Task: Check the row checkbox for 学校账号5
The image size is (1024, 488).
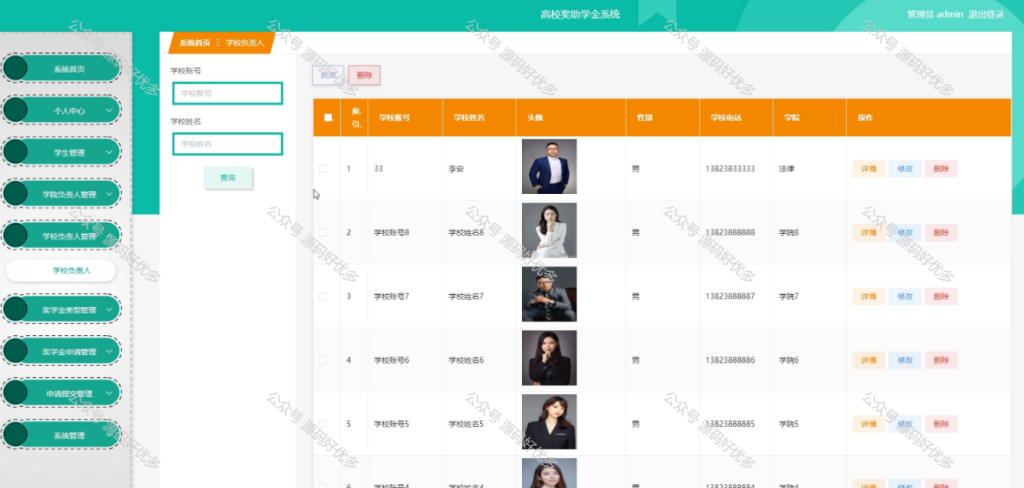Action: pyautogui.click(x=323, y=423)
